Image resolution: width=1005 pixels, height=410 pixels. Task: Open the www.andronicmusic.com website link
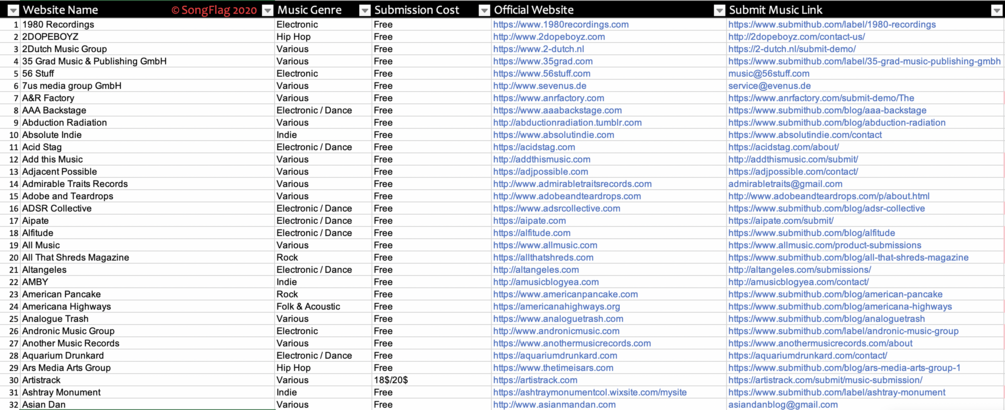[556, 331]
